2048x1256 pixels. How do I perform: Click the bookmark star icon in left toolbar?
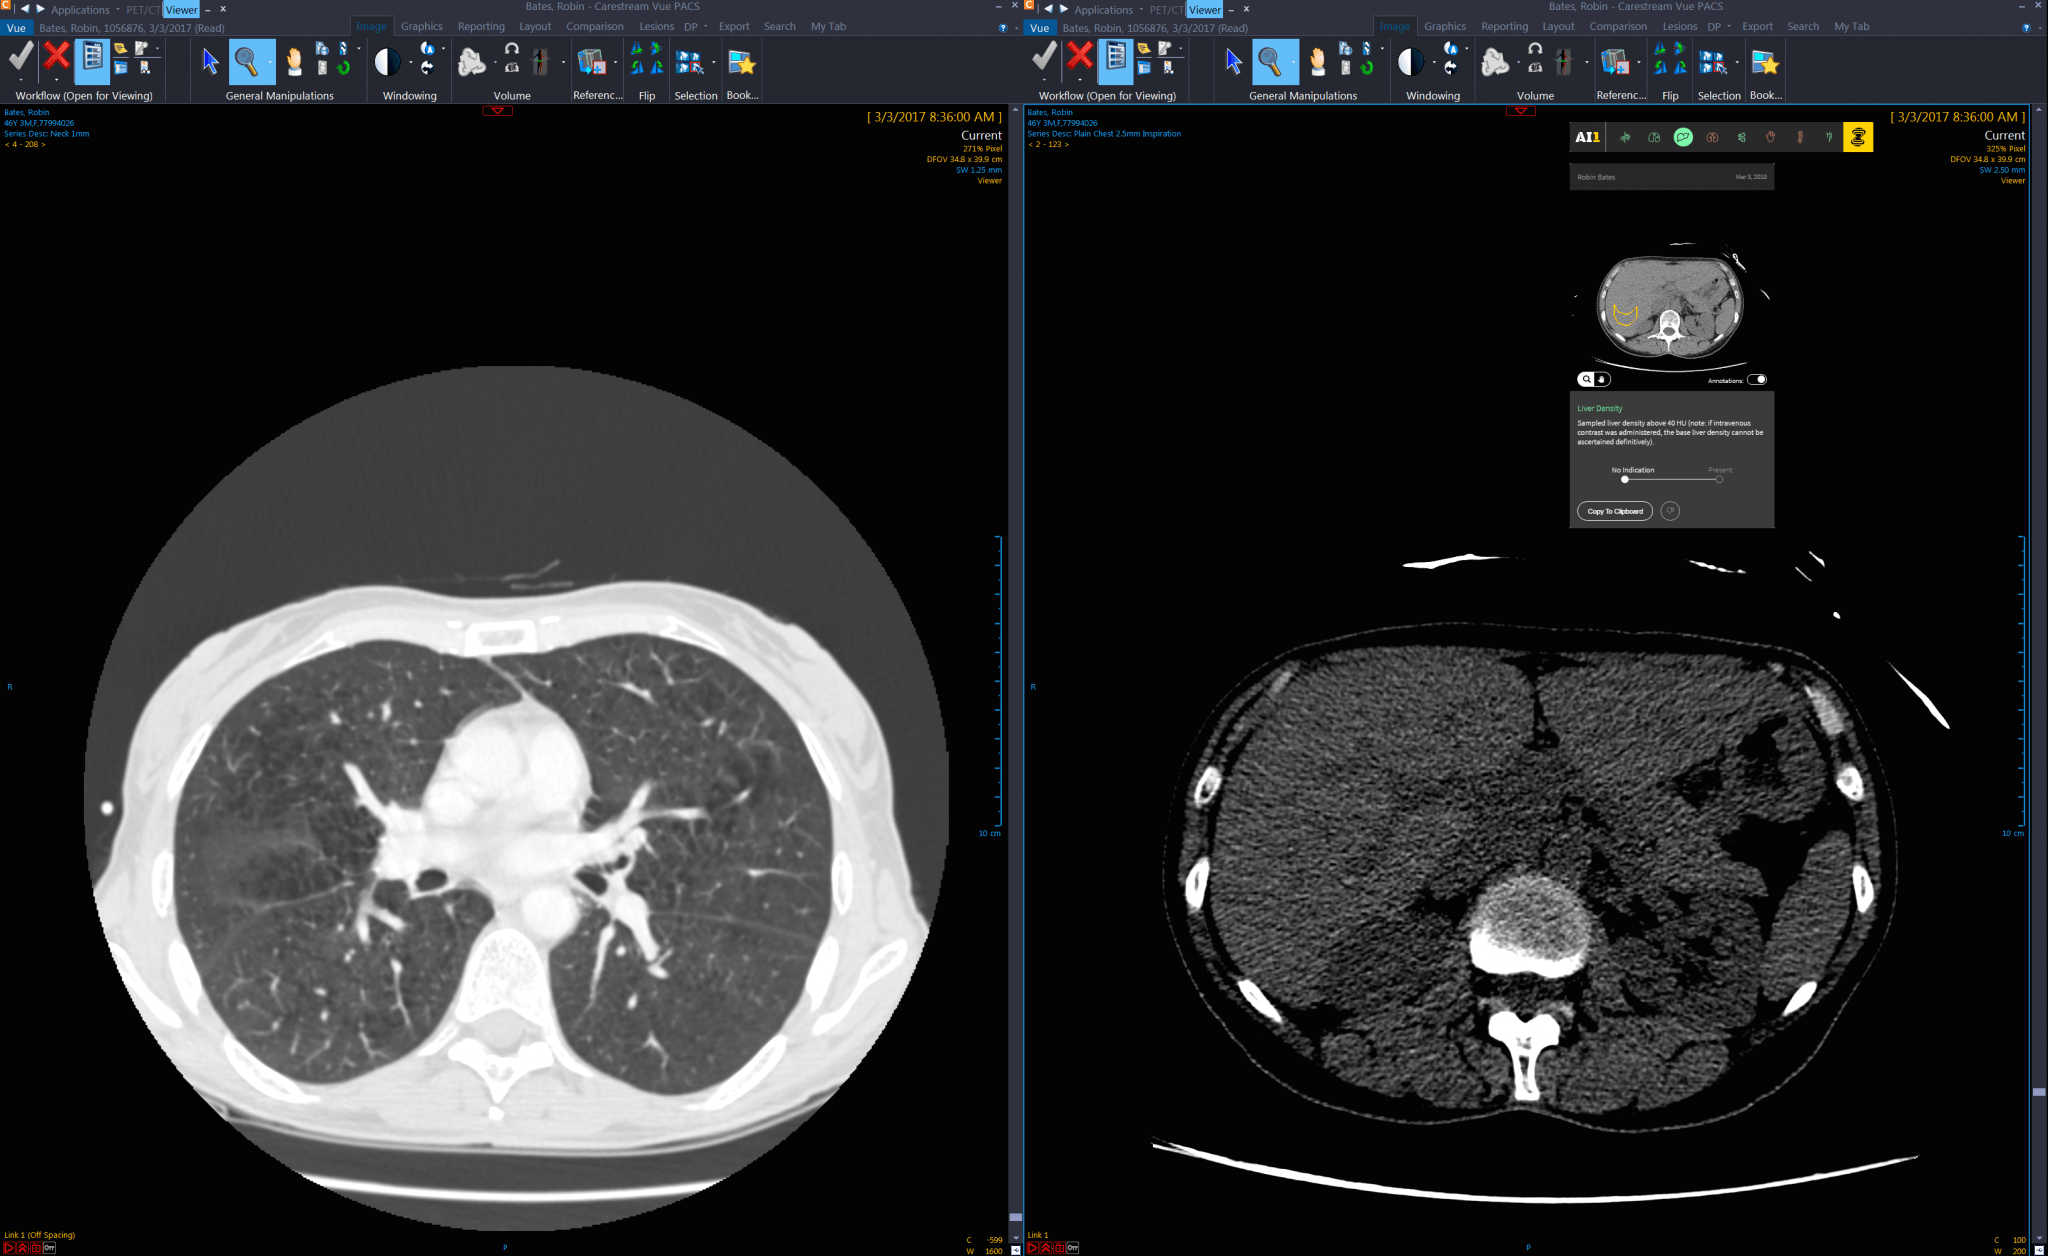point(742,64)
